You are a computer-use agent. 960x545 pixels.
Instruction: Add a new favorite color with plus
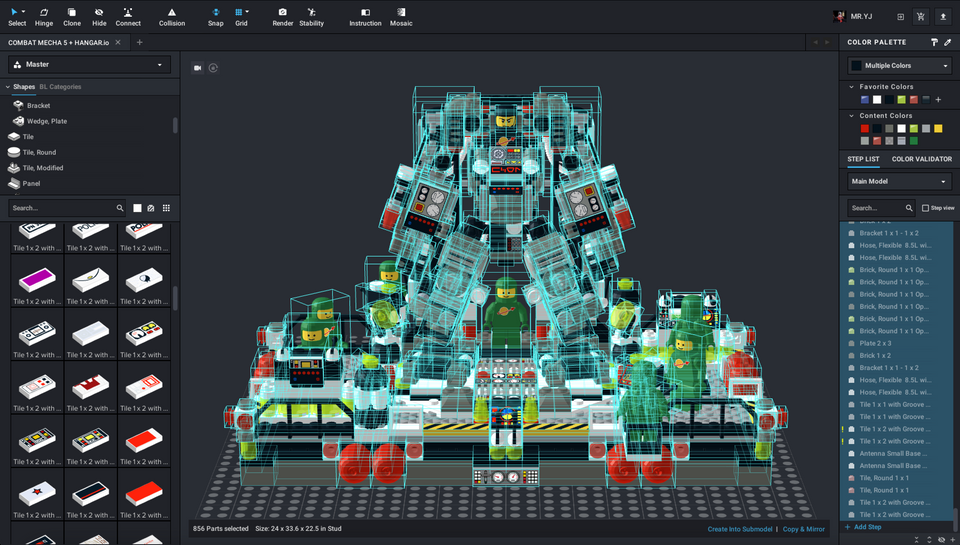(938, 100)
